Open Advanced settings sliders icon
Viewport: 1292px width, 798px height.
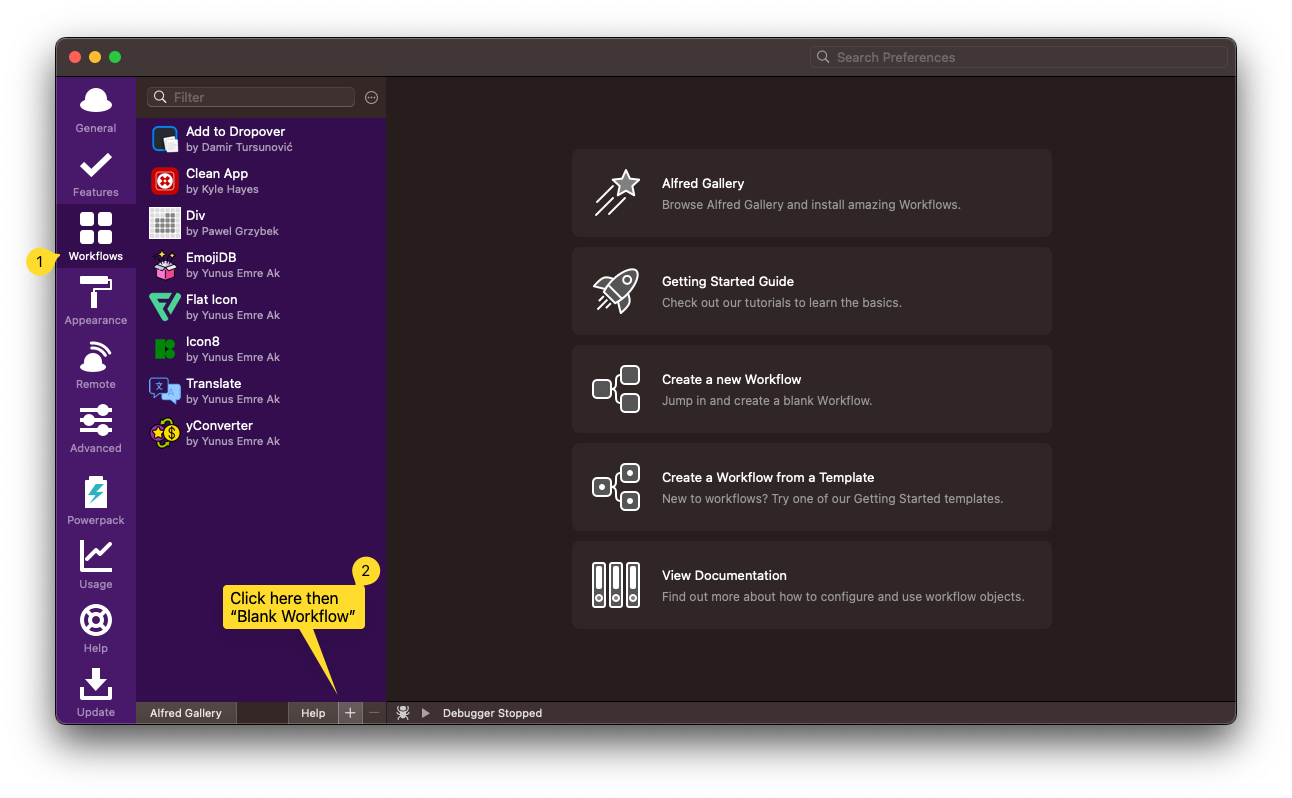point(96,428)
